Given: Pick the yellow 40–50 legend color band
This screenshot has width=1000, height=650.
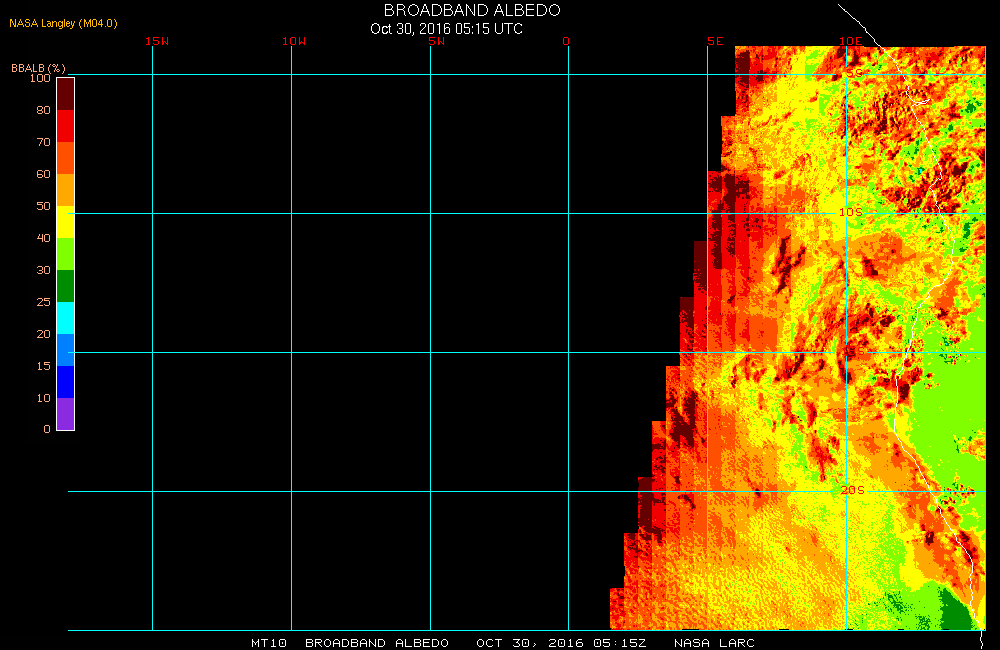Looking at the screenshot, I should point(65,221).
